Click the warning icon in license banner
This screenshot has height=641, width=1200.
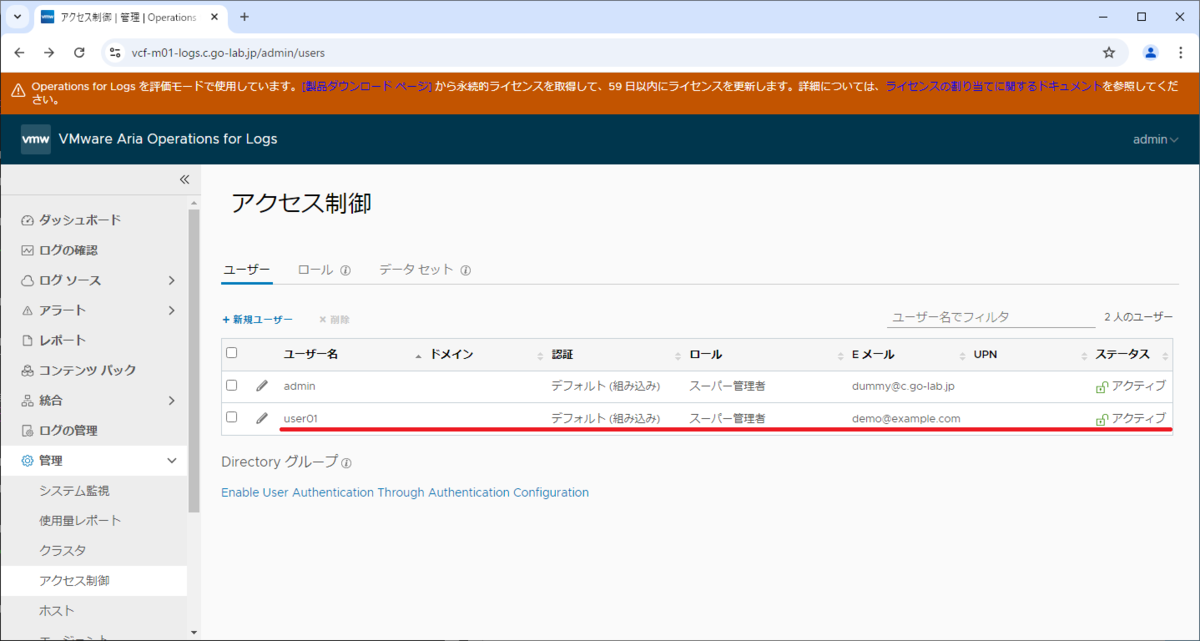click(x=18, y=88)
